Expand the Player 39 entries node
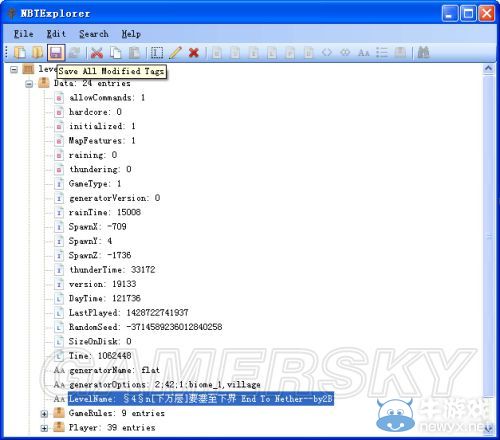The width and height of the screenshot is (500, 440). [x=44, y=428]
